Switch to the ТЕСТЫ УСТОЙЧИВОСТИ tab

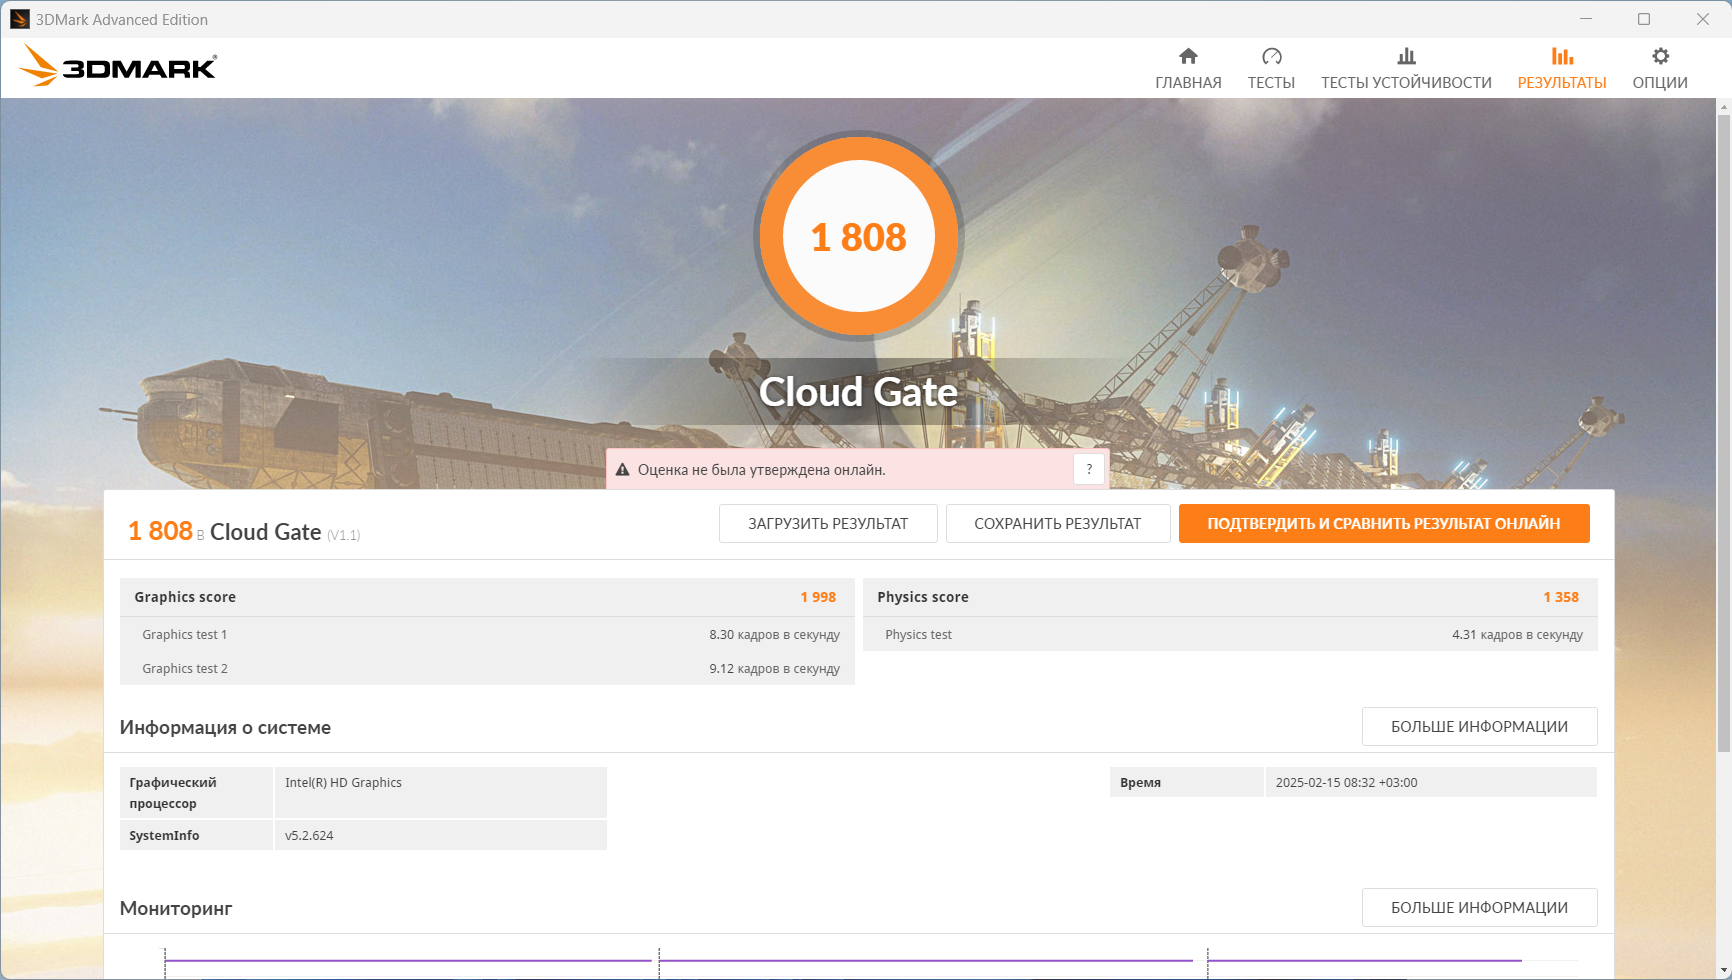(x=1406, y=83)
